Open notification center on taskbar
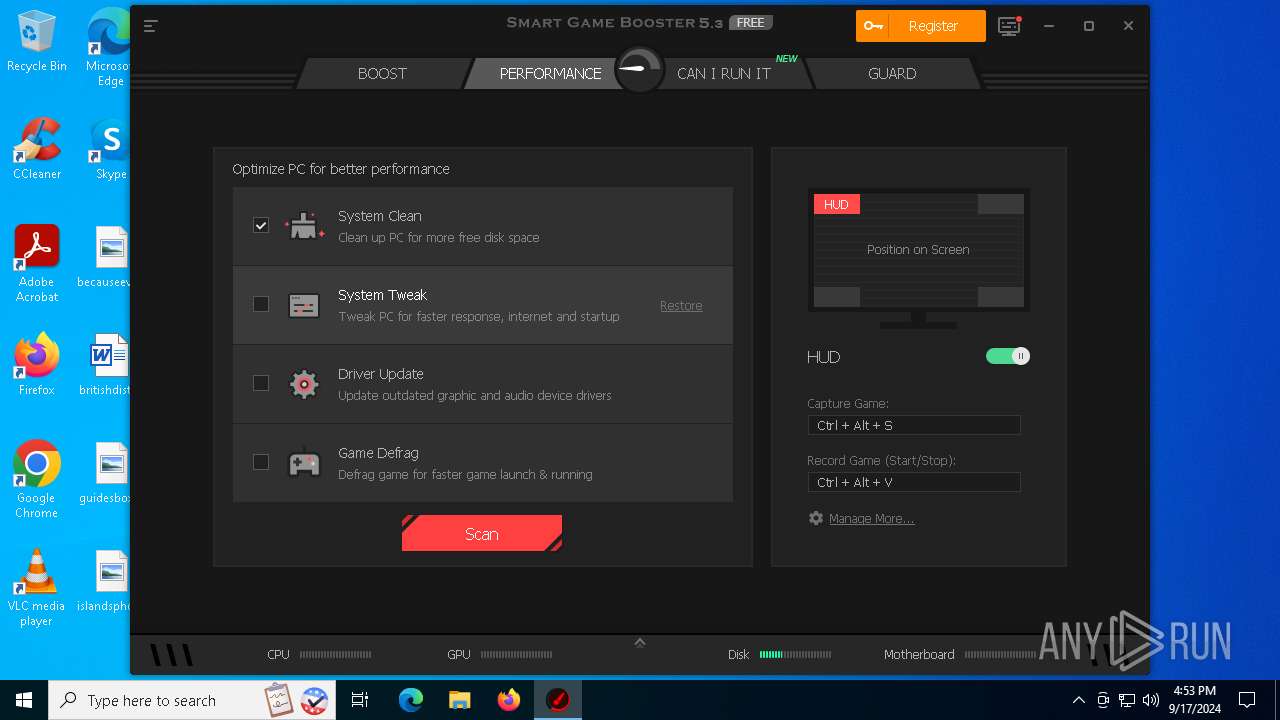 (1247, 700)
